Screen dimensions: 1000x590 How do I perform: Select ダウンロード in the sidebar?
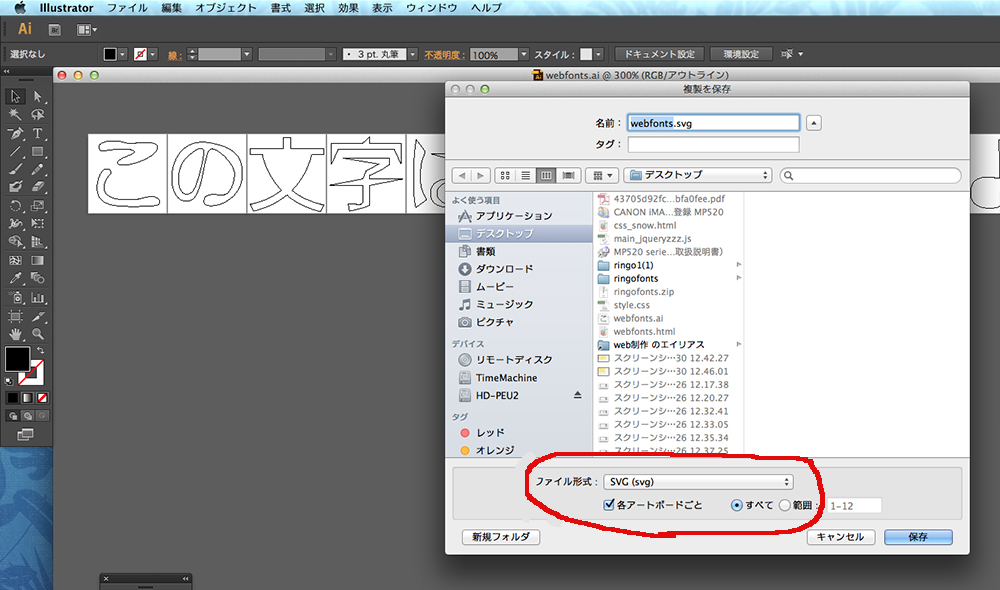pos(504,269)
